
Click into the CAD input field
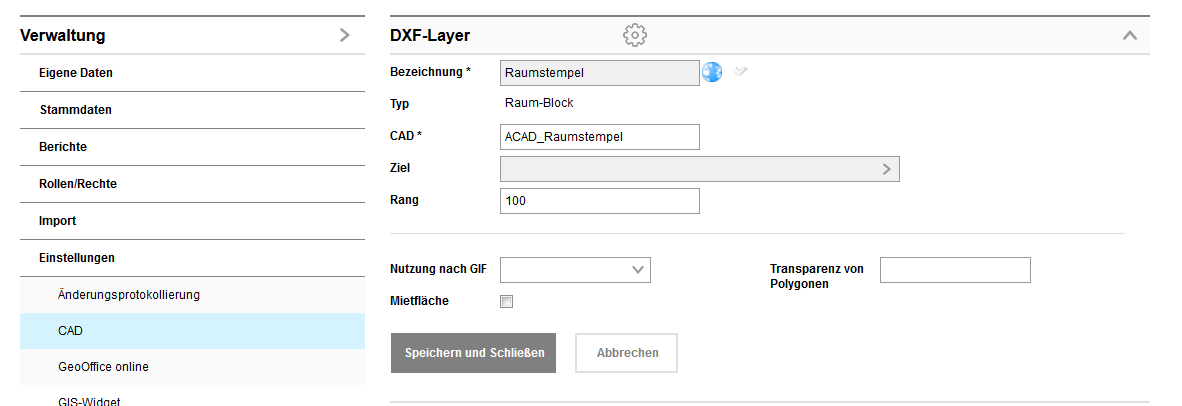click(599, 137)
